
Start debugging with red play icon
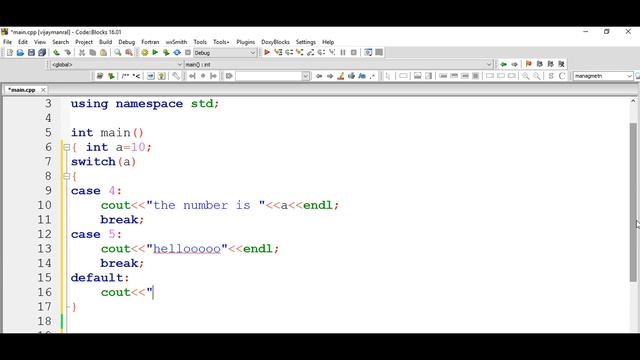click(x=267, y=52)
